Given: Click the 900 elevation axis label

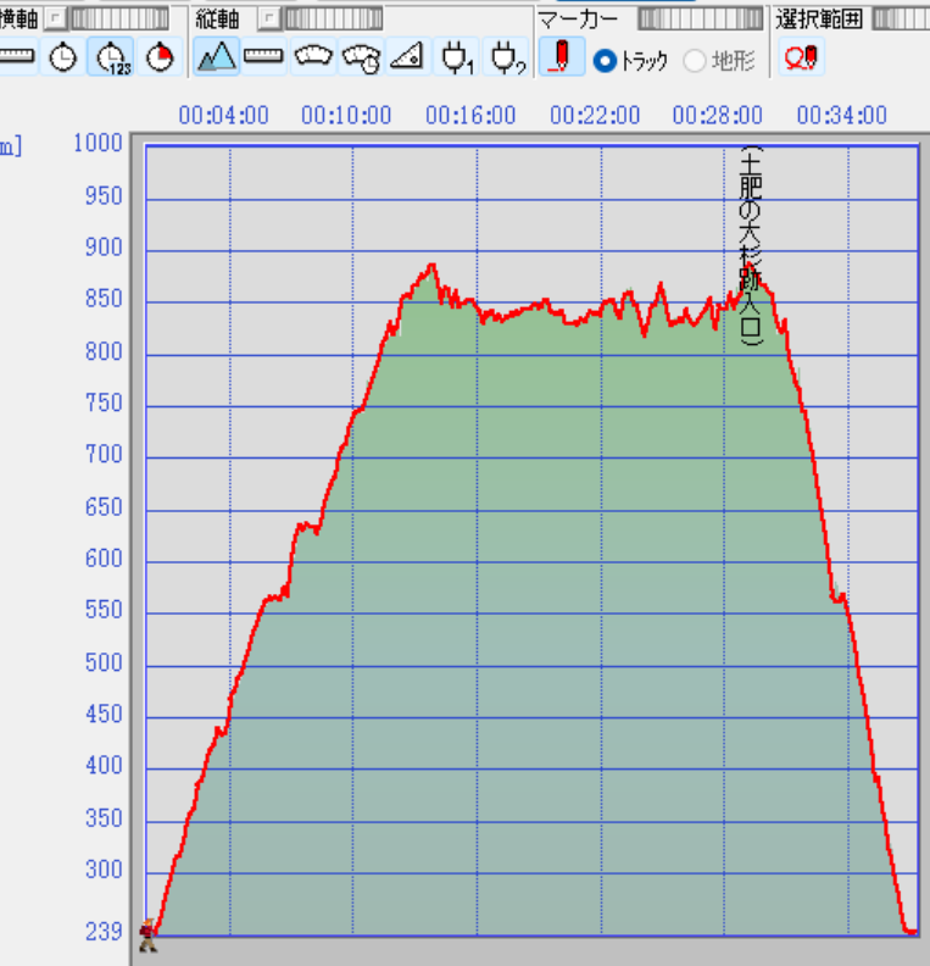Looking at the screenshot, I should (x=103, y=247).
